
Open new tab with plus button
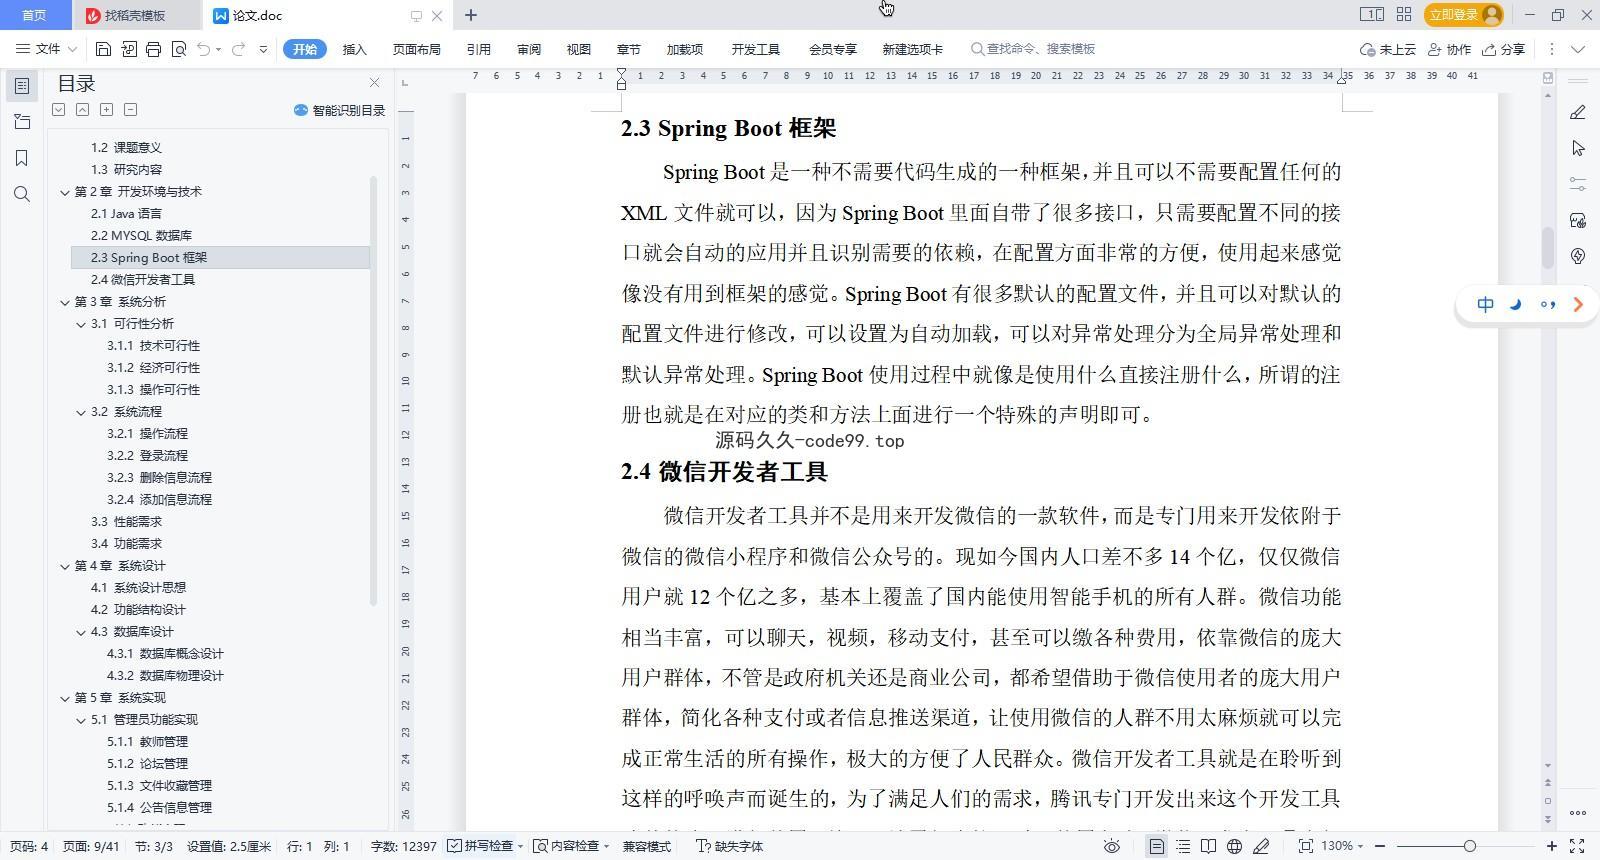[x=470, y=15]
